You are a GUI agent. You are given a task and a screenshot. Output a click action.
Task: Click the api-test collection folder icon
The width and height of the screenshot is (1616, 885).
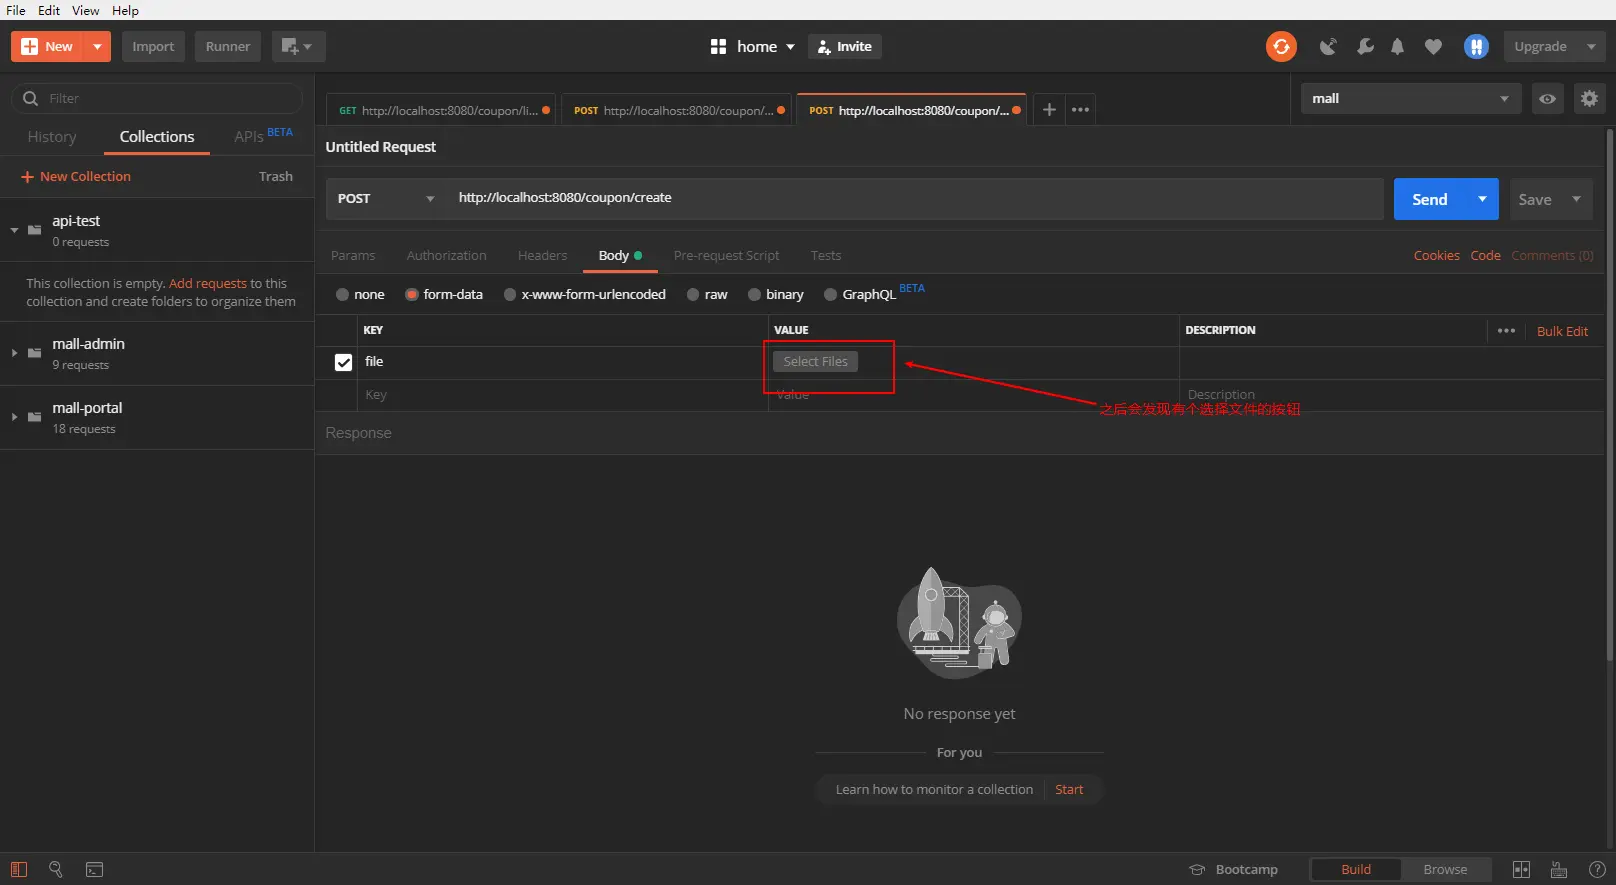[35, 230]
